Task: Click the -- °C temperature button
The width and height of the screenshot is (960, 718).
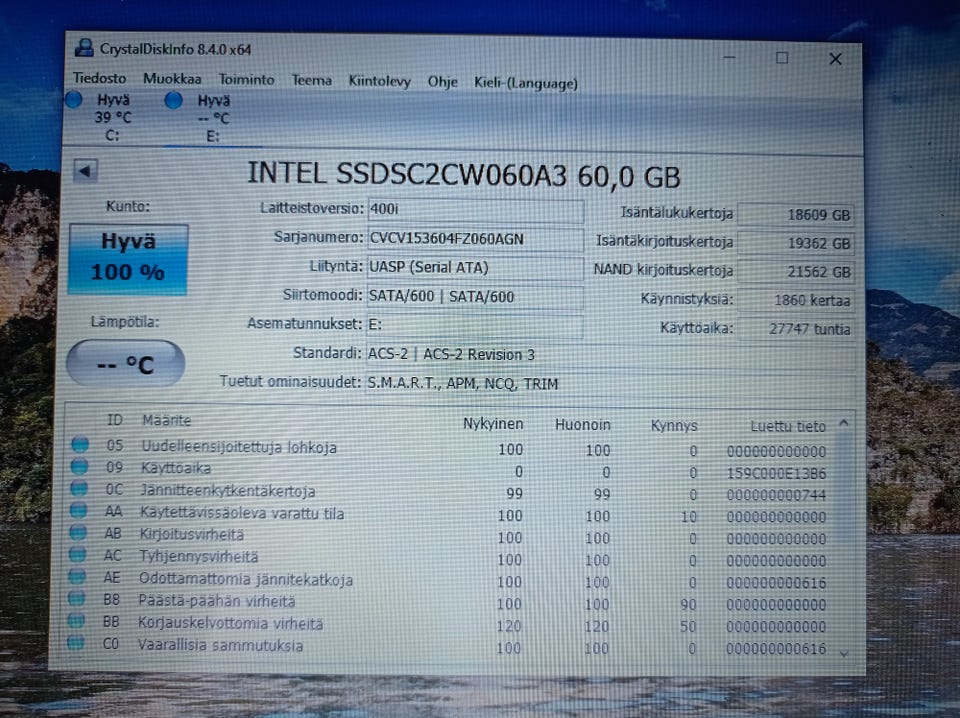Action: [126, 364]
